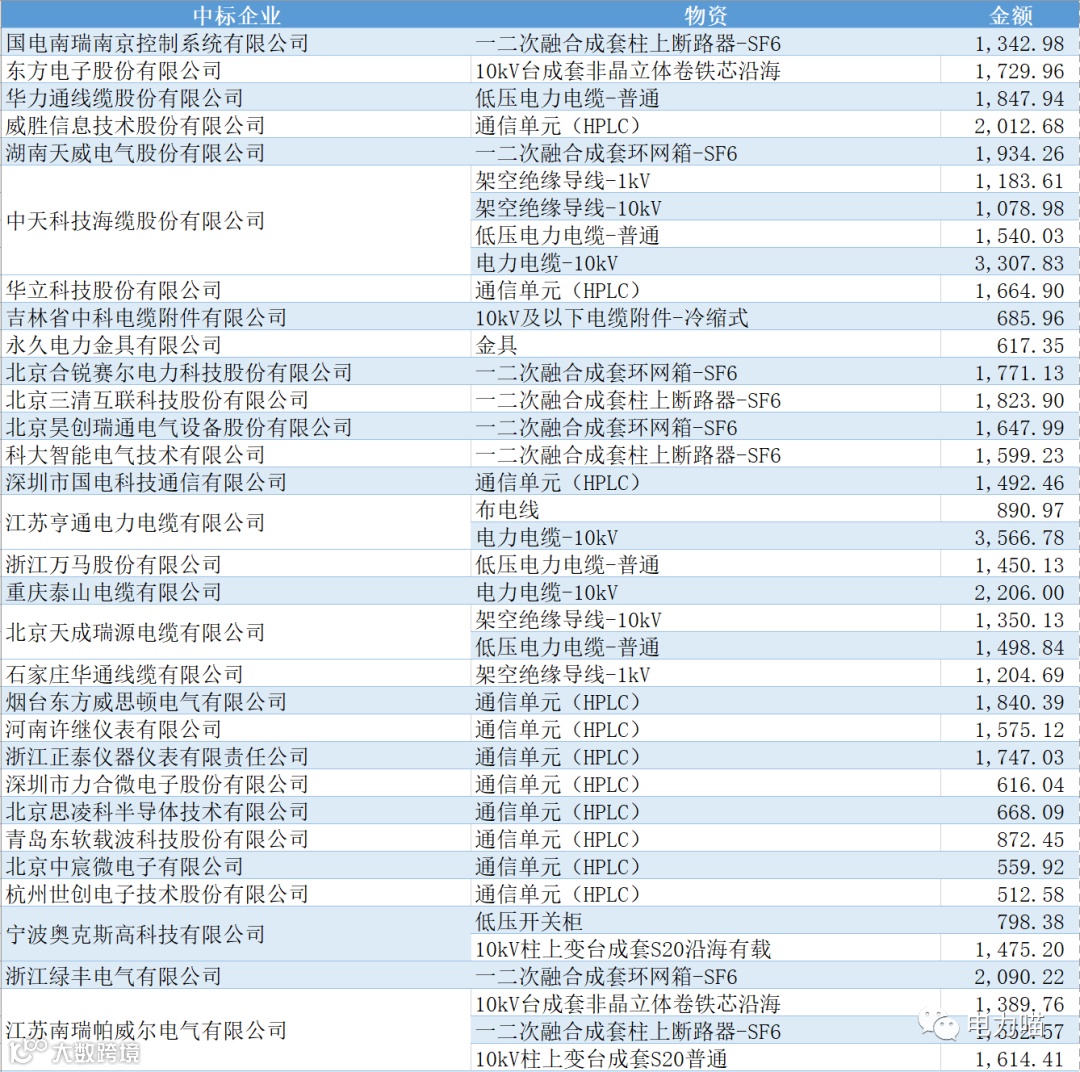Select the 华力通线缆股份有限公司 cell
This screenshot has height=1072, width=1080.
[236, 98]
